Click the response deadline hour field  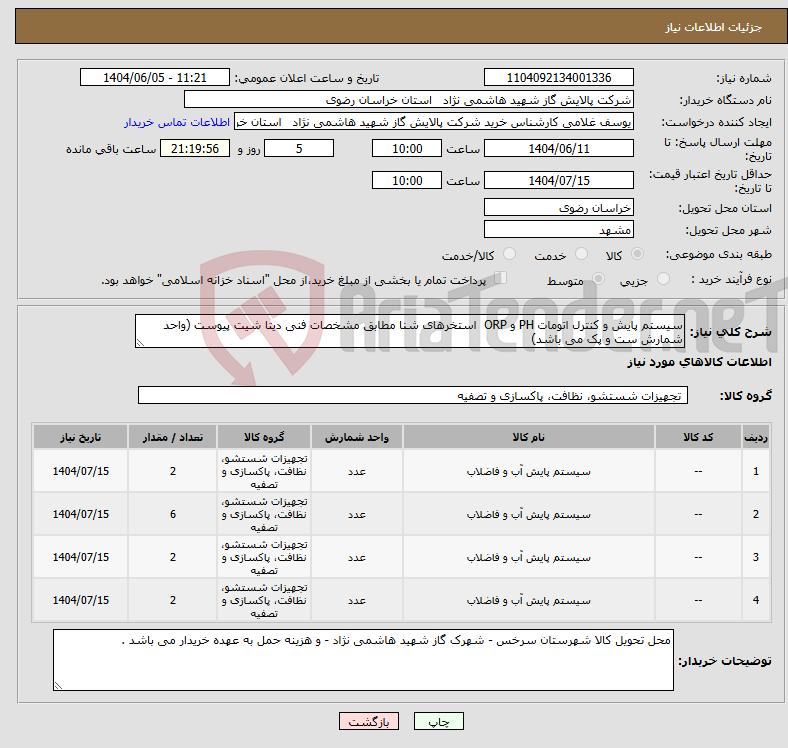click(407, 148)
